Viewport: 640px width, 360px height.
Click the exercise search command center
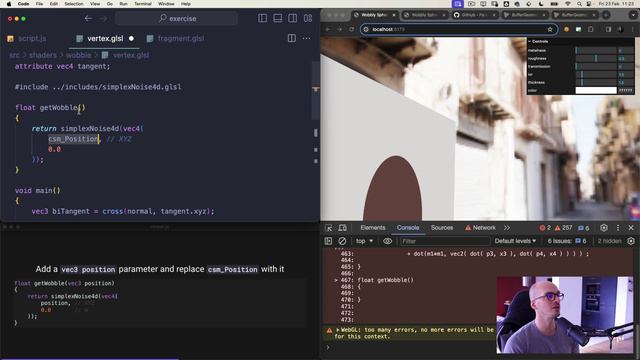[x=176, y=18]
